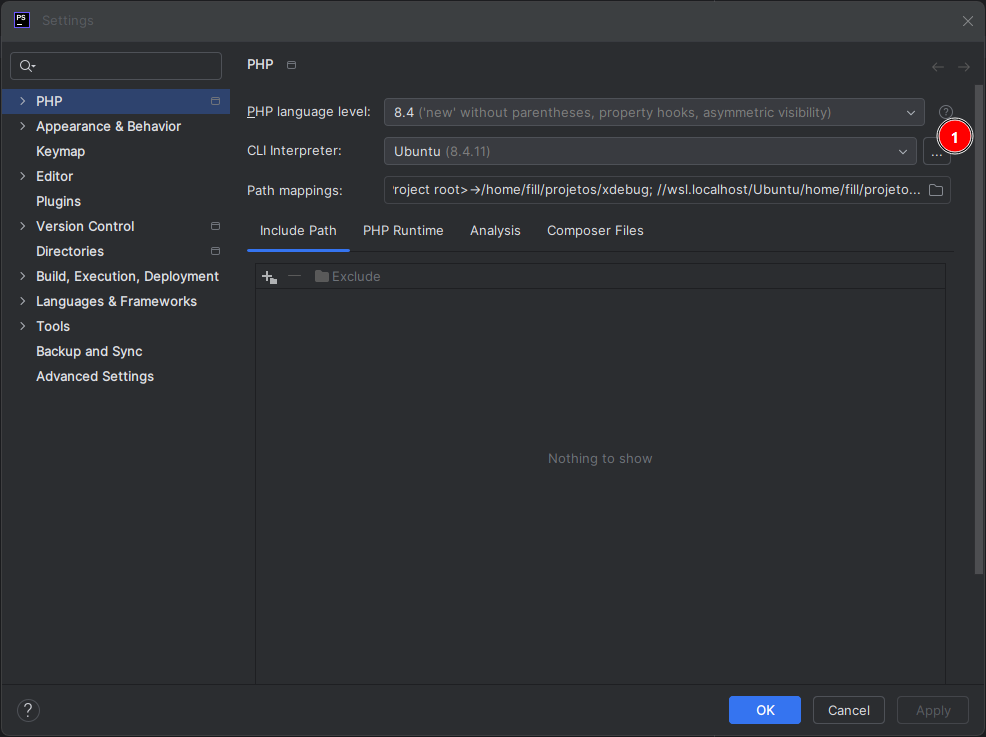
Task: Click the project-level icon beside PHP heading
Action: click(x=292, y=65)
